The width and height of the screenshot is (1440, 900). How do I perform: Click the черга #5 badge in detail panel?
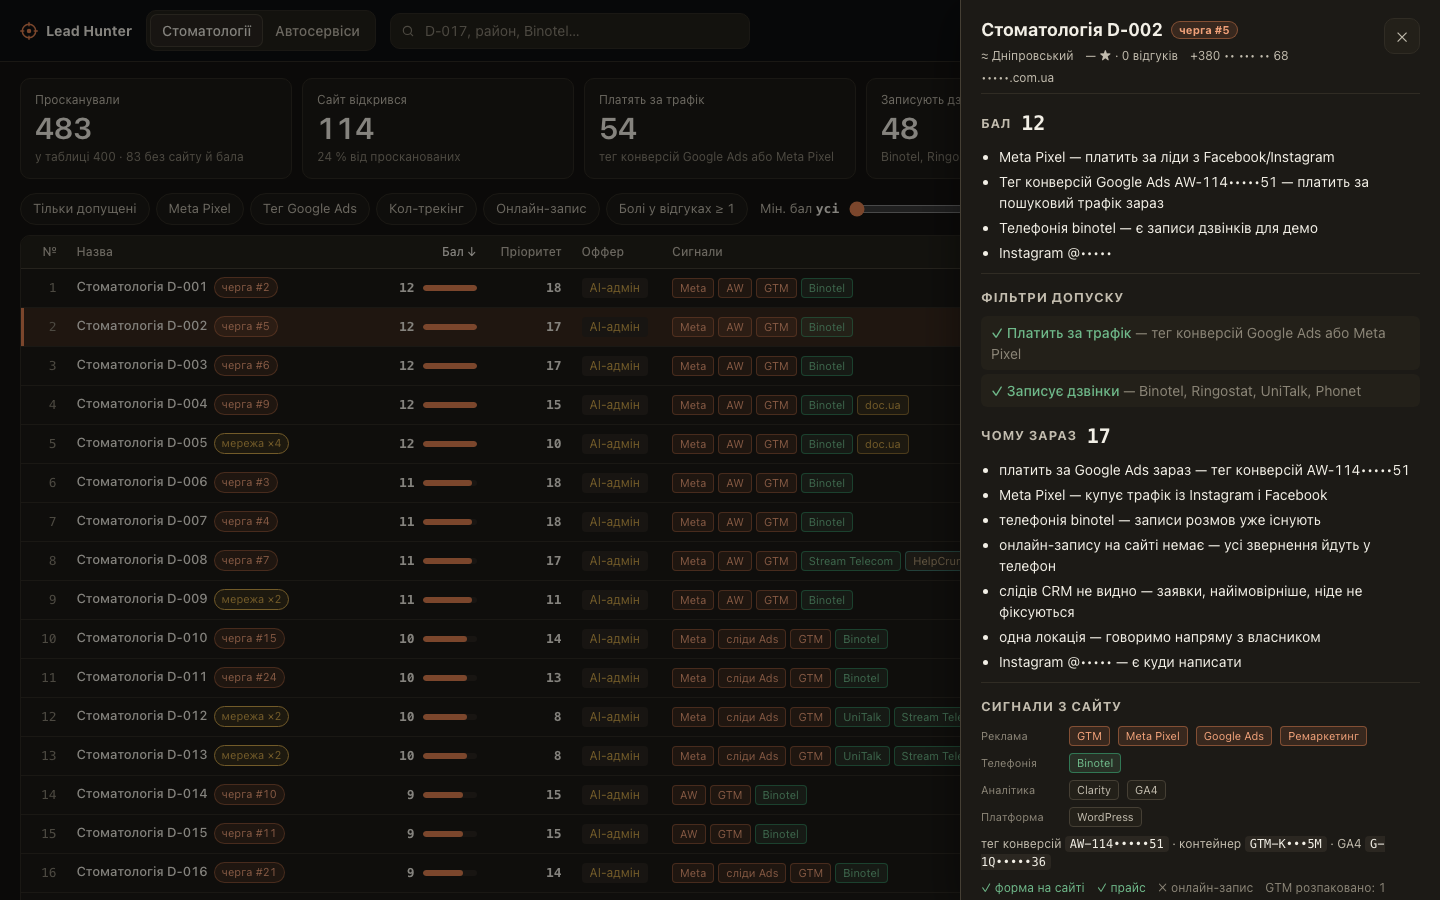1204,30
